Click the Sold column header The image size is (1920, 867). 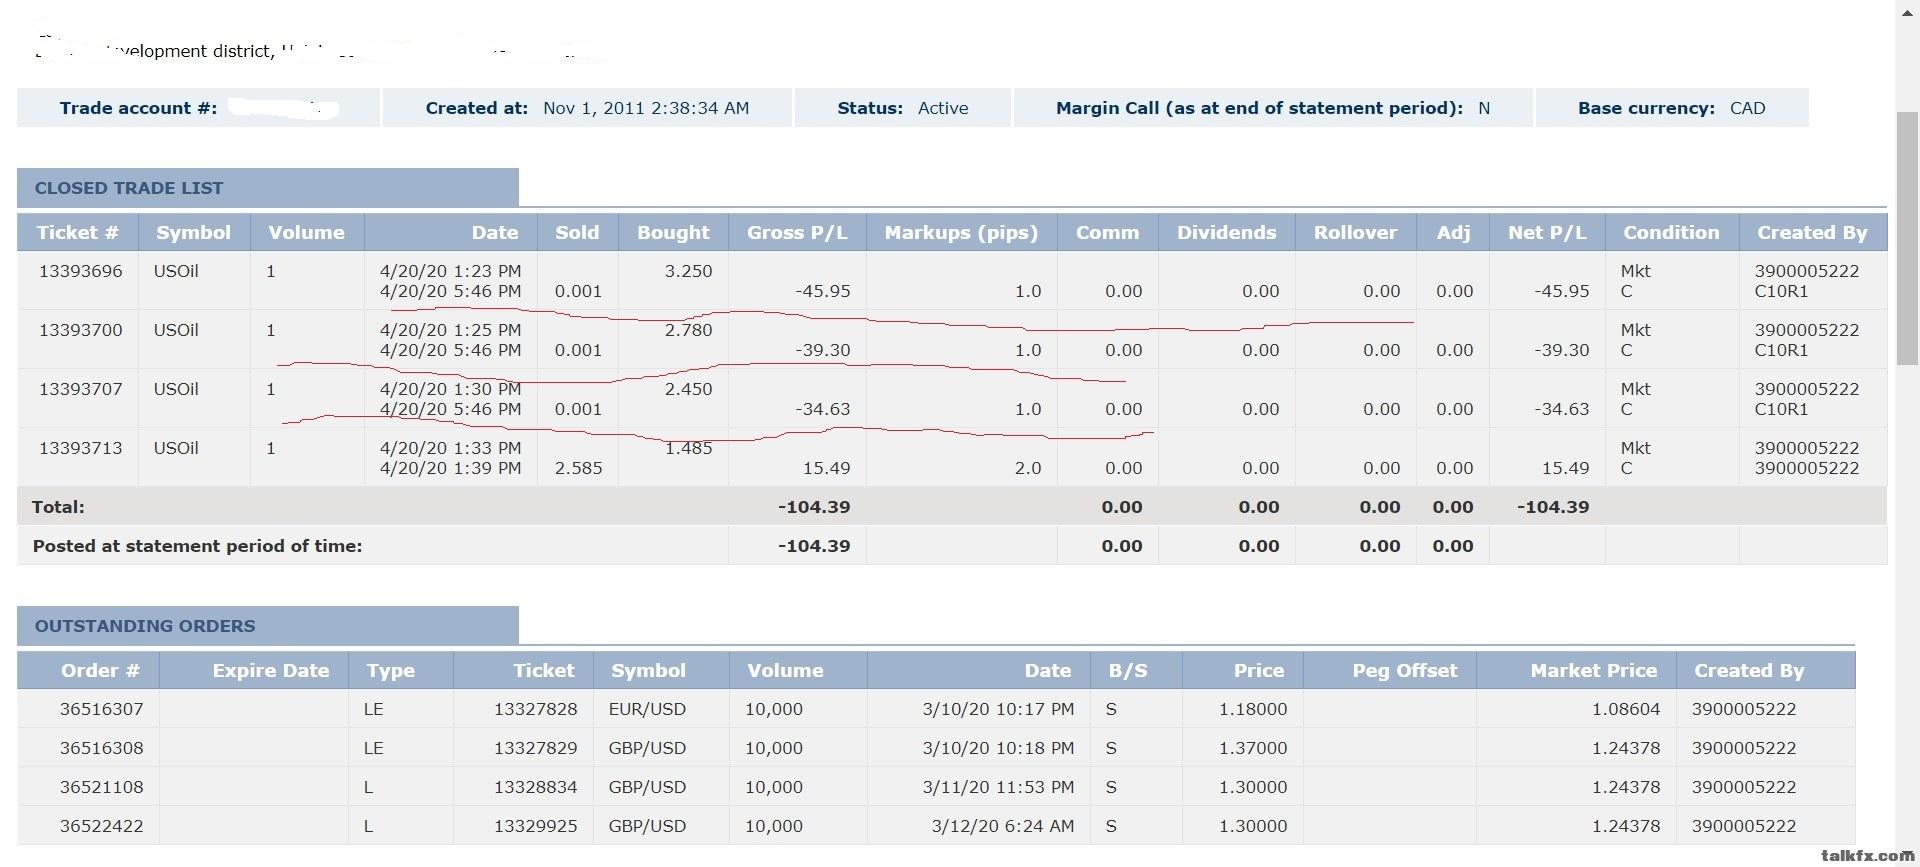(x=577, y=232)
